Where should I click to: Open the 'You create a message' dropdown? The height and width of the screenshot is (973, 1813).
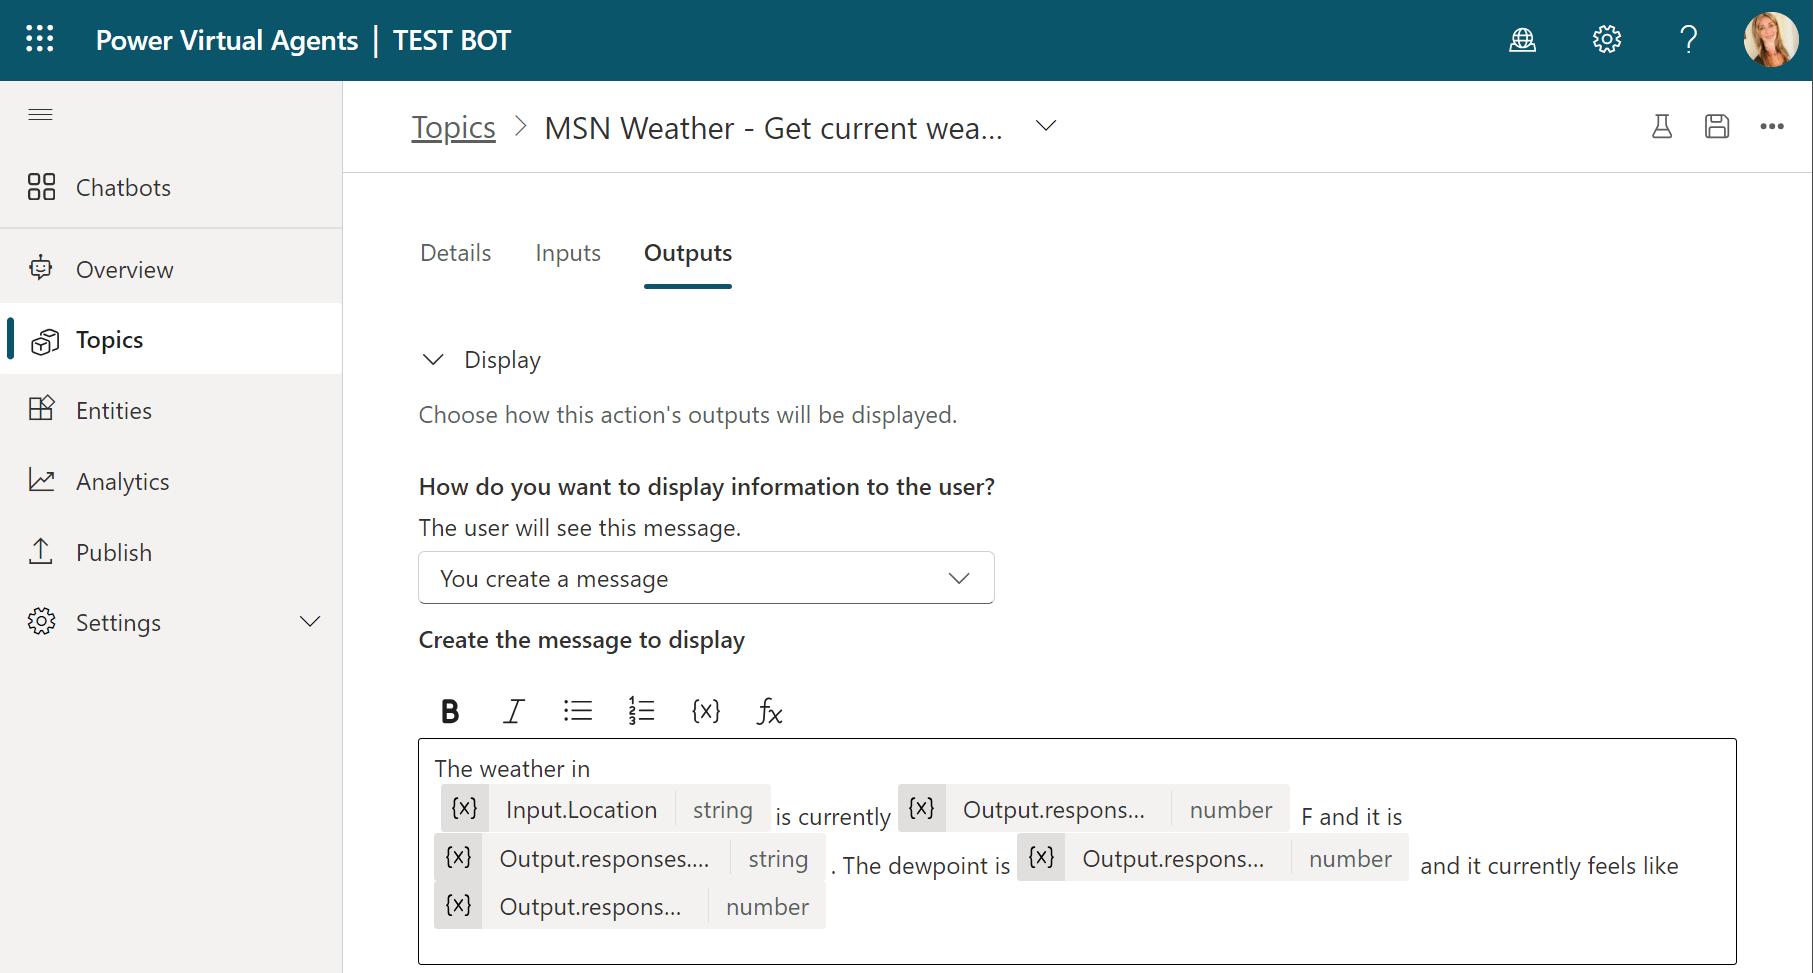[x=706, y=578]
